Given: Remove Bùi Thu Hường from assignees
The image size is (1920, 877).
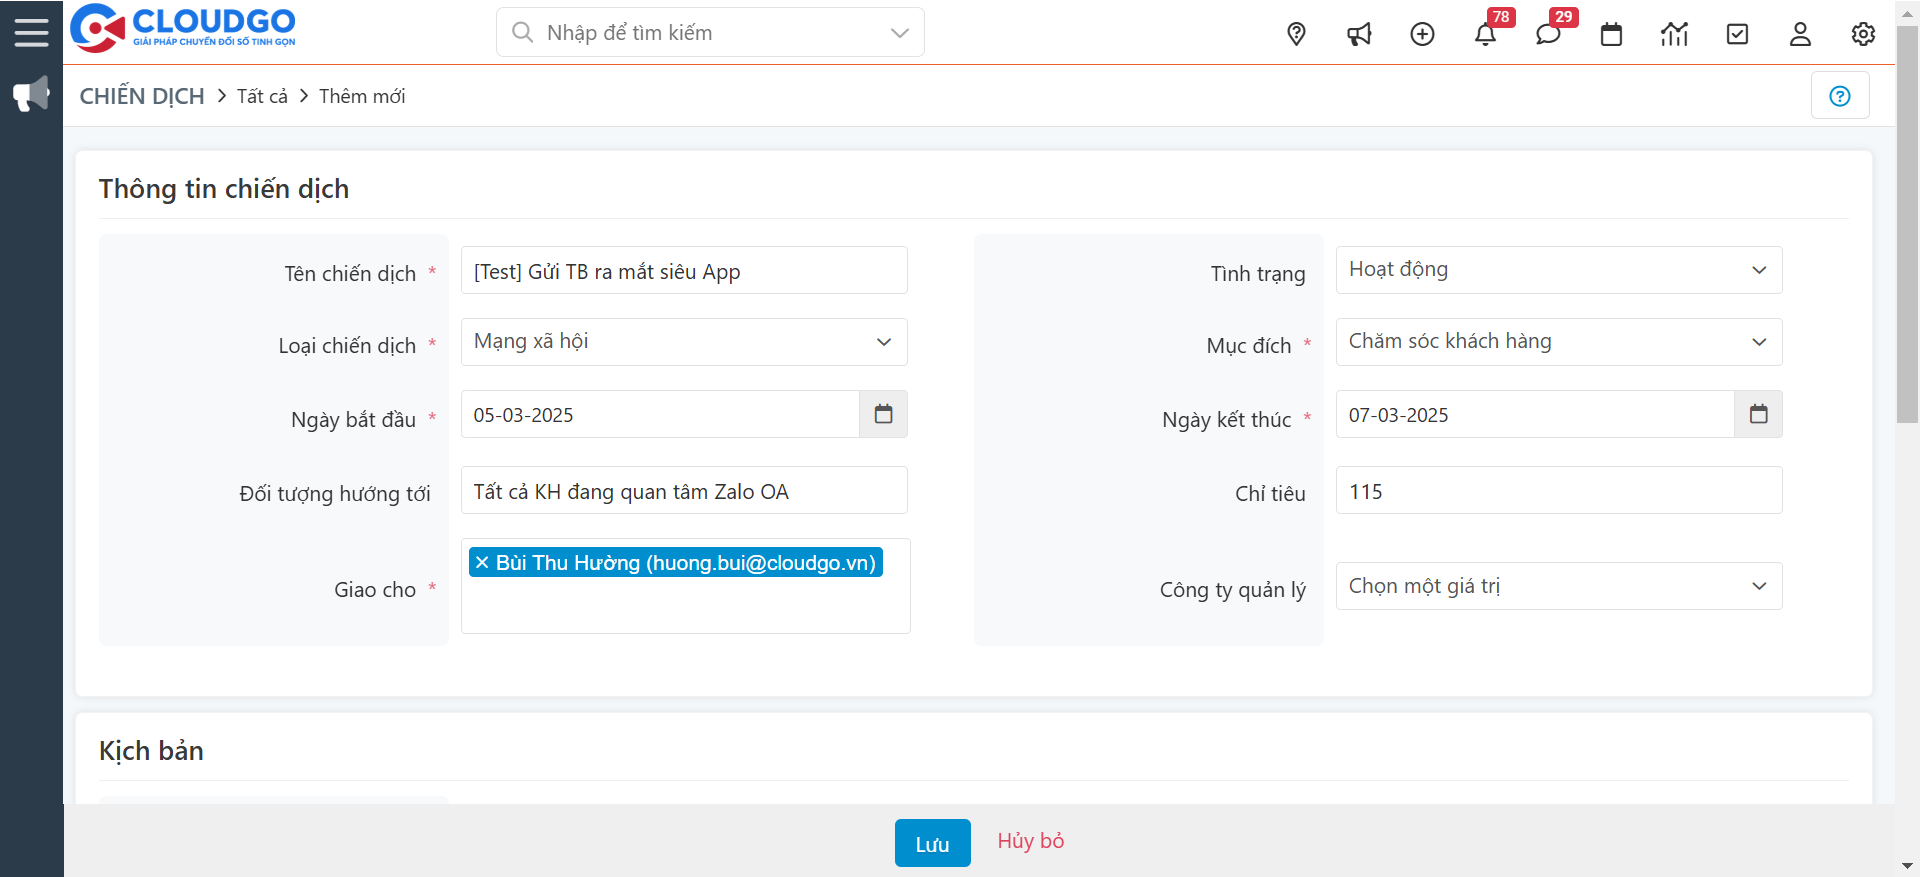Looking at the screenshot, I should pos(482,562).
